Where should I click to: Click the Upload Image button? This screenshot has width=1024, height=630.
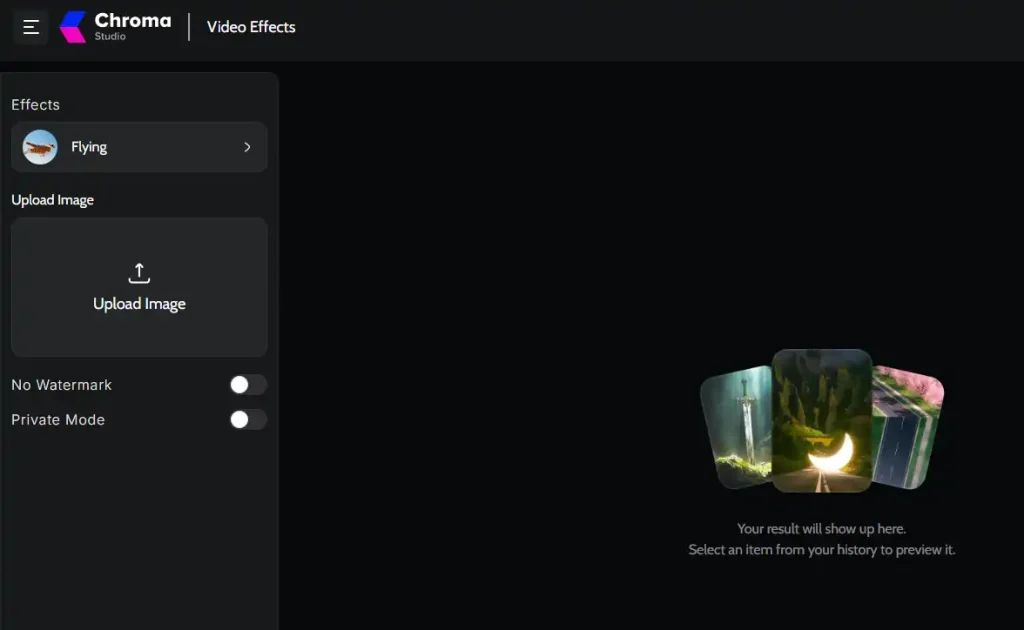(x=138, y=303)
